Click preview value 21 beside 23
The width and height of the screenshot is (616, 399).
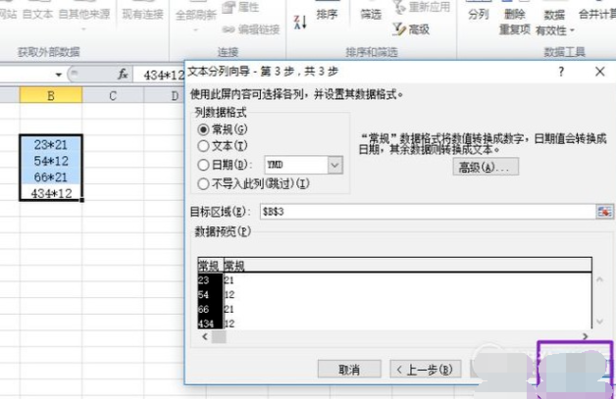(x=229, y=280)
